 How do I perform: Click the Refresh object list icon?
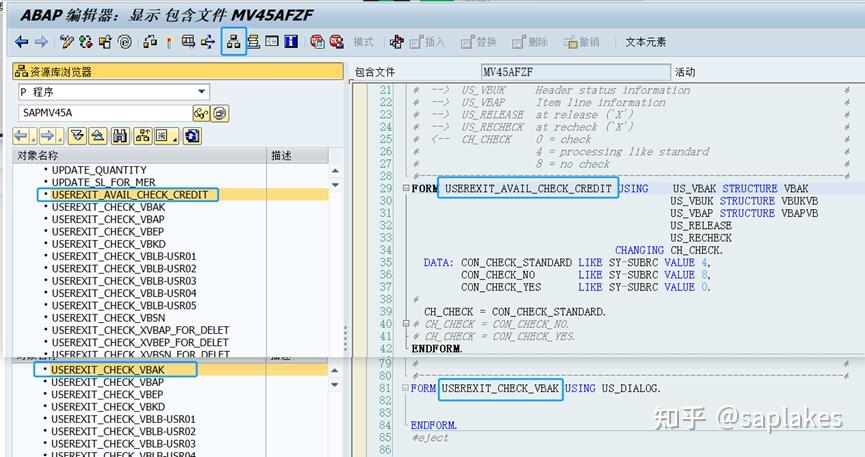point(193,136)
